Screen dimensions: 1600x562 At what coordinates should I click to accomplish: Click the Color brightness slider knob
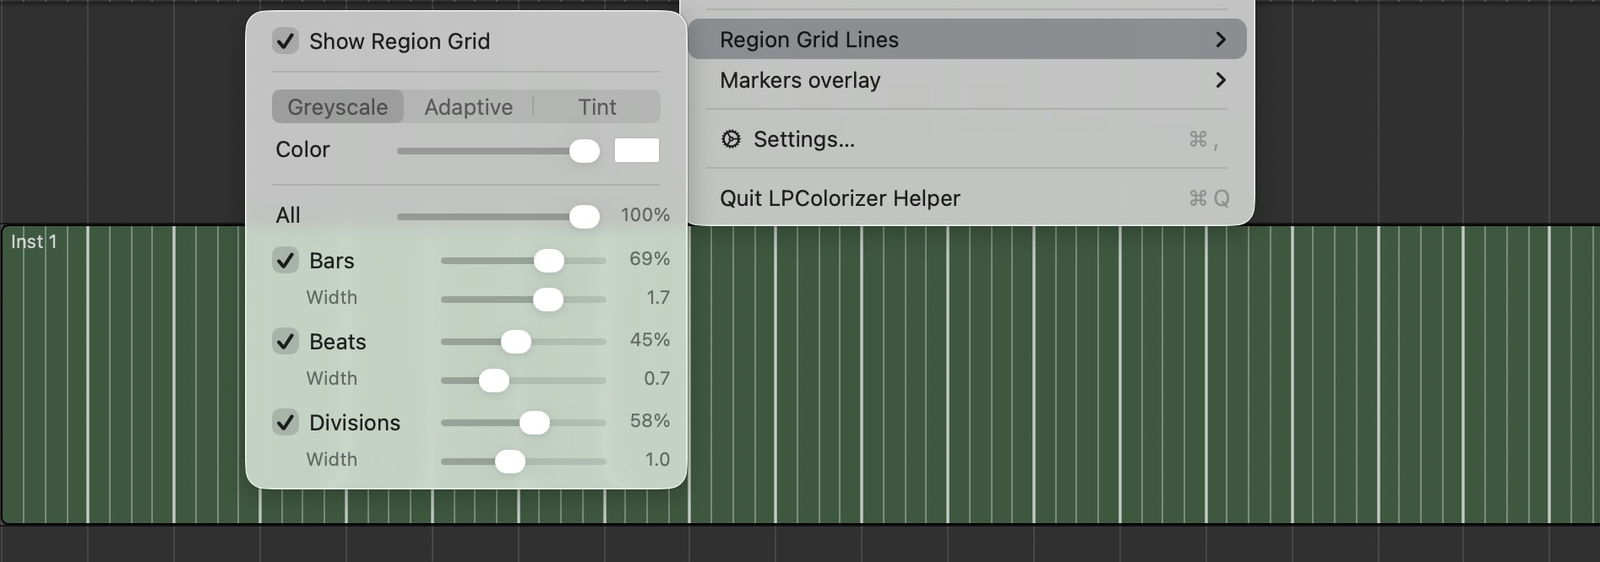[x=584, y=150]
